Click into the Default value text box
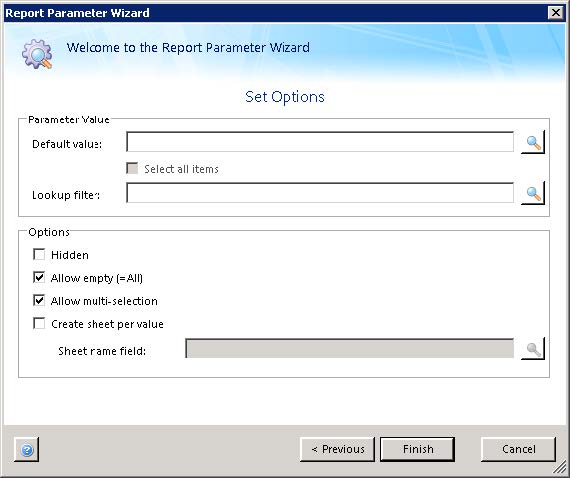Image resolution: width=570 pixels, height=478 pixels. pos(320,142)
